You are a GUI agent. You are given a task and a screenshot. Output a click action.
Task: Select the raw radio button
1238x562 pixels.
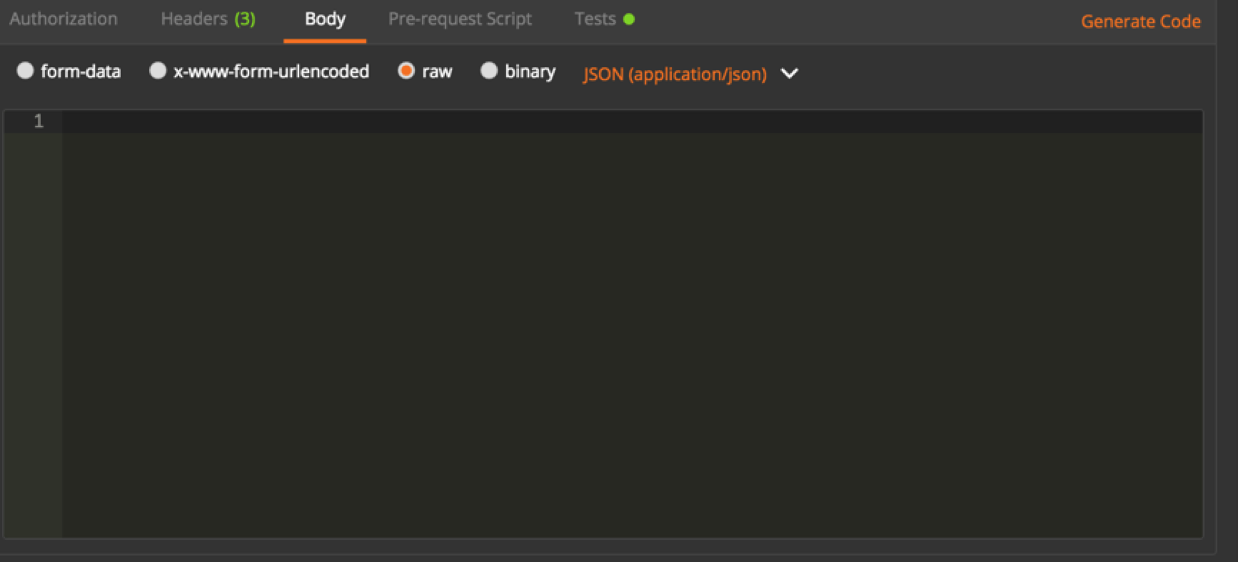point(406,71)
